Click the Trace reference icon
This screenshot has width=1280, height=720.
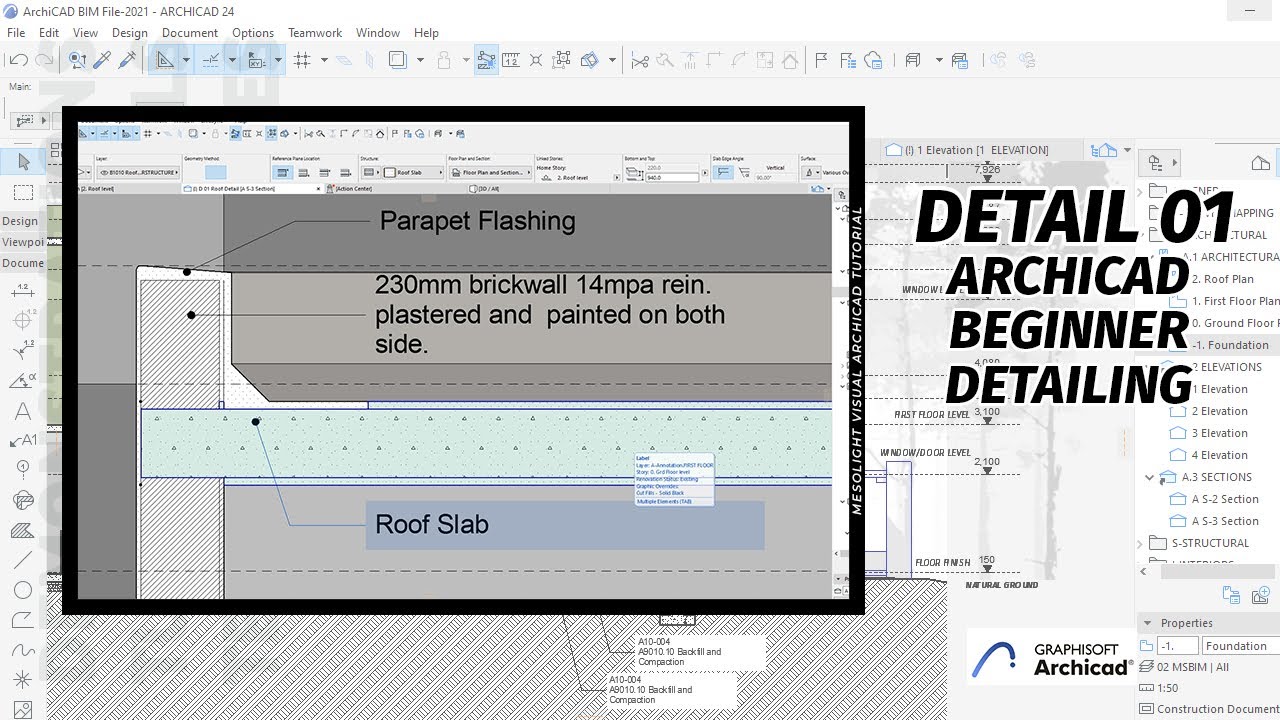398,60
